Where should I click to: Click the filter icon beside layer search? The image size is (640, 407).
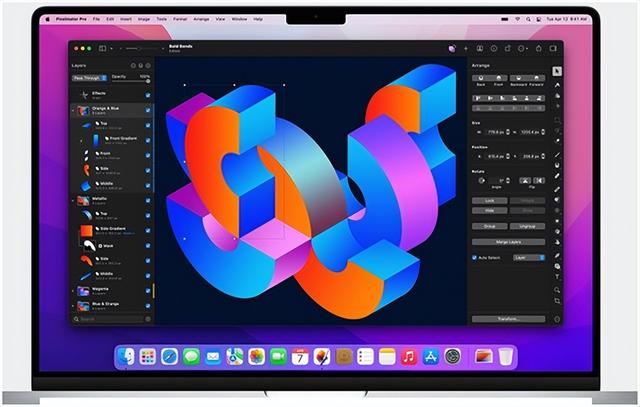coord(148,319)
